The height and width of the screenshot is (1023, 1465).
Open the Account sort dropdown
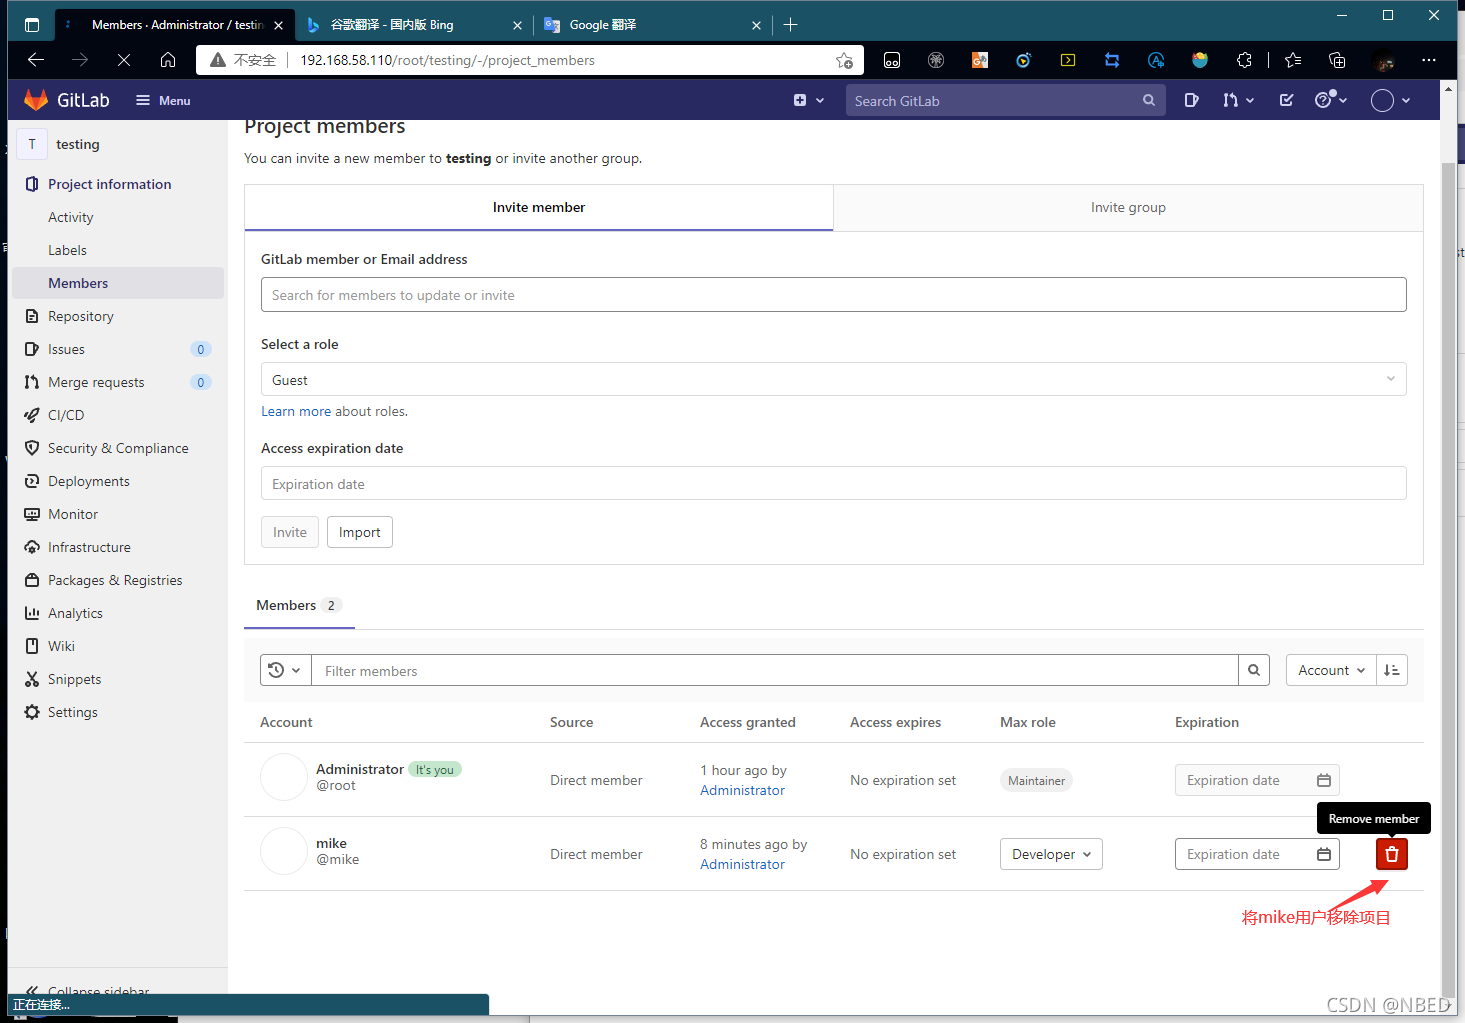click(x=1331, y=670)
